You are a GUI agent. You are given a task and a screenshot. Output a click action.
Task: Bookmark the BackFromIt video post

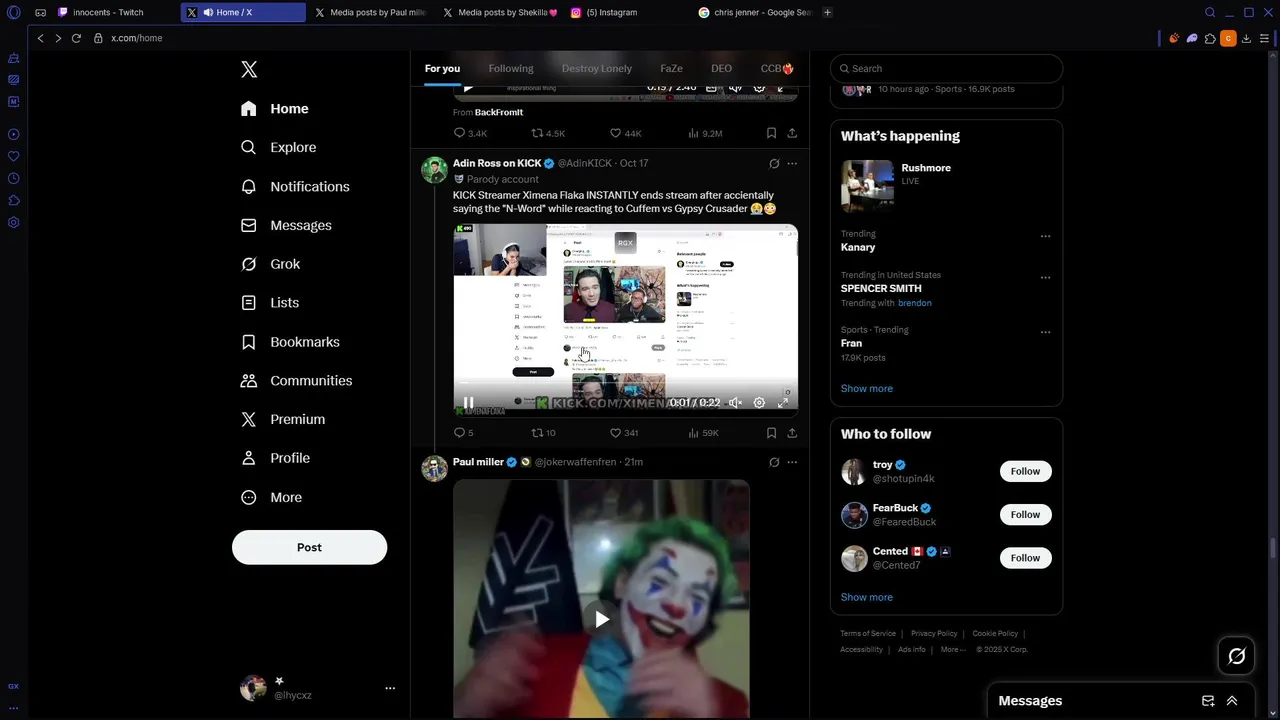click(771, 133)
